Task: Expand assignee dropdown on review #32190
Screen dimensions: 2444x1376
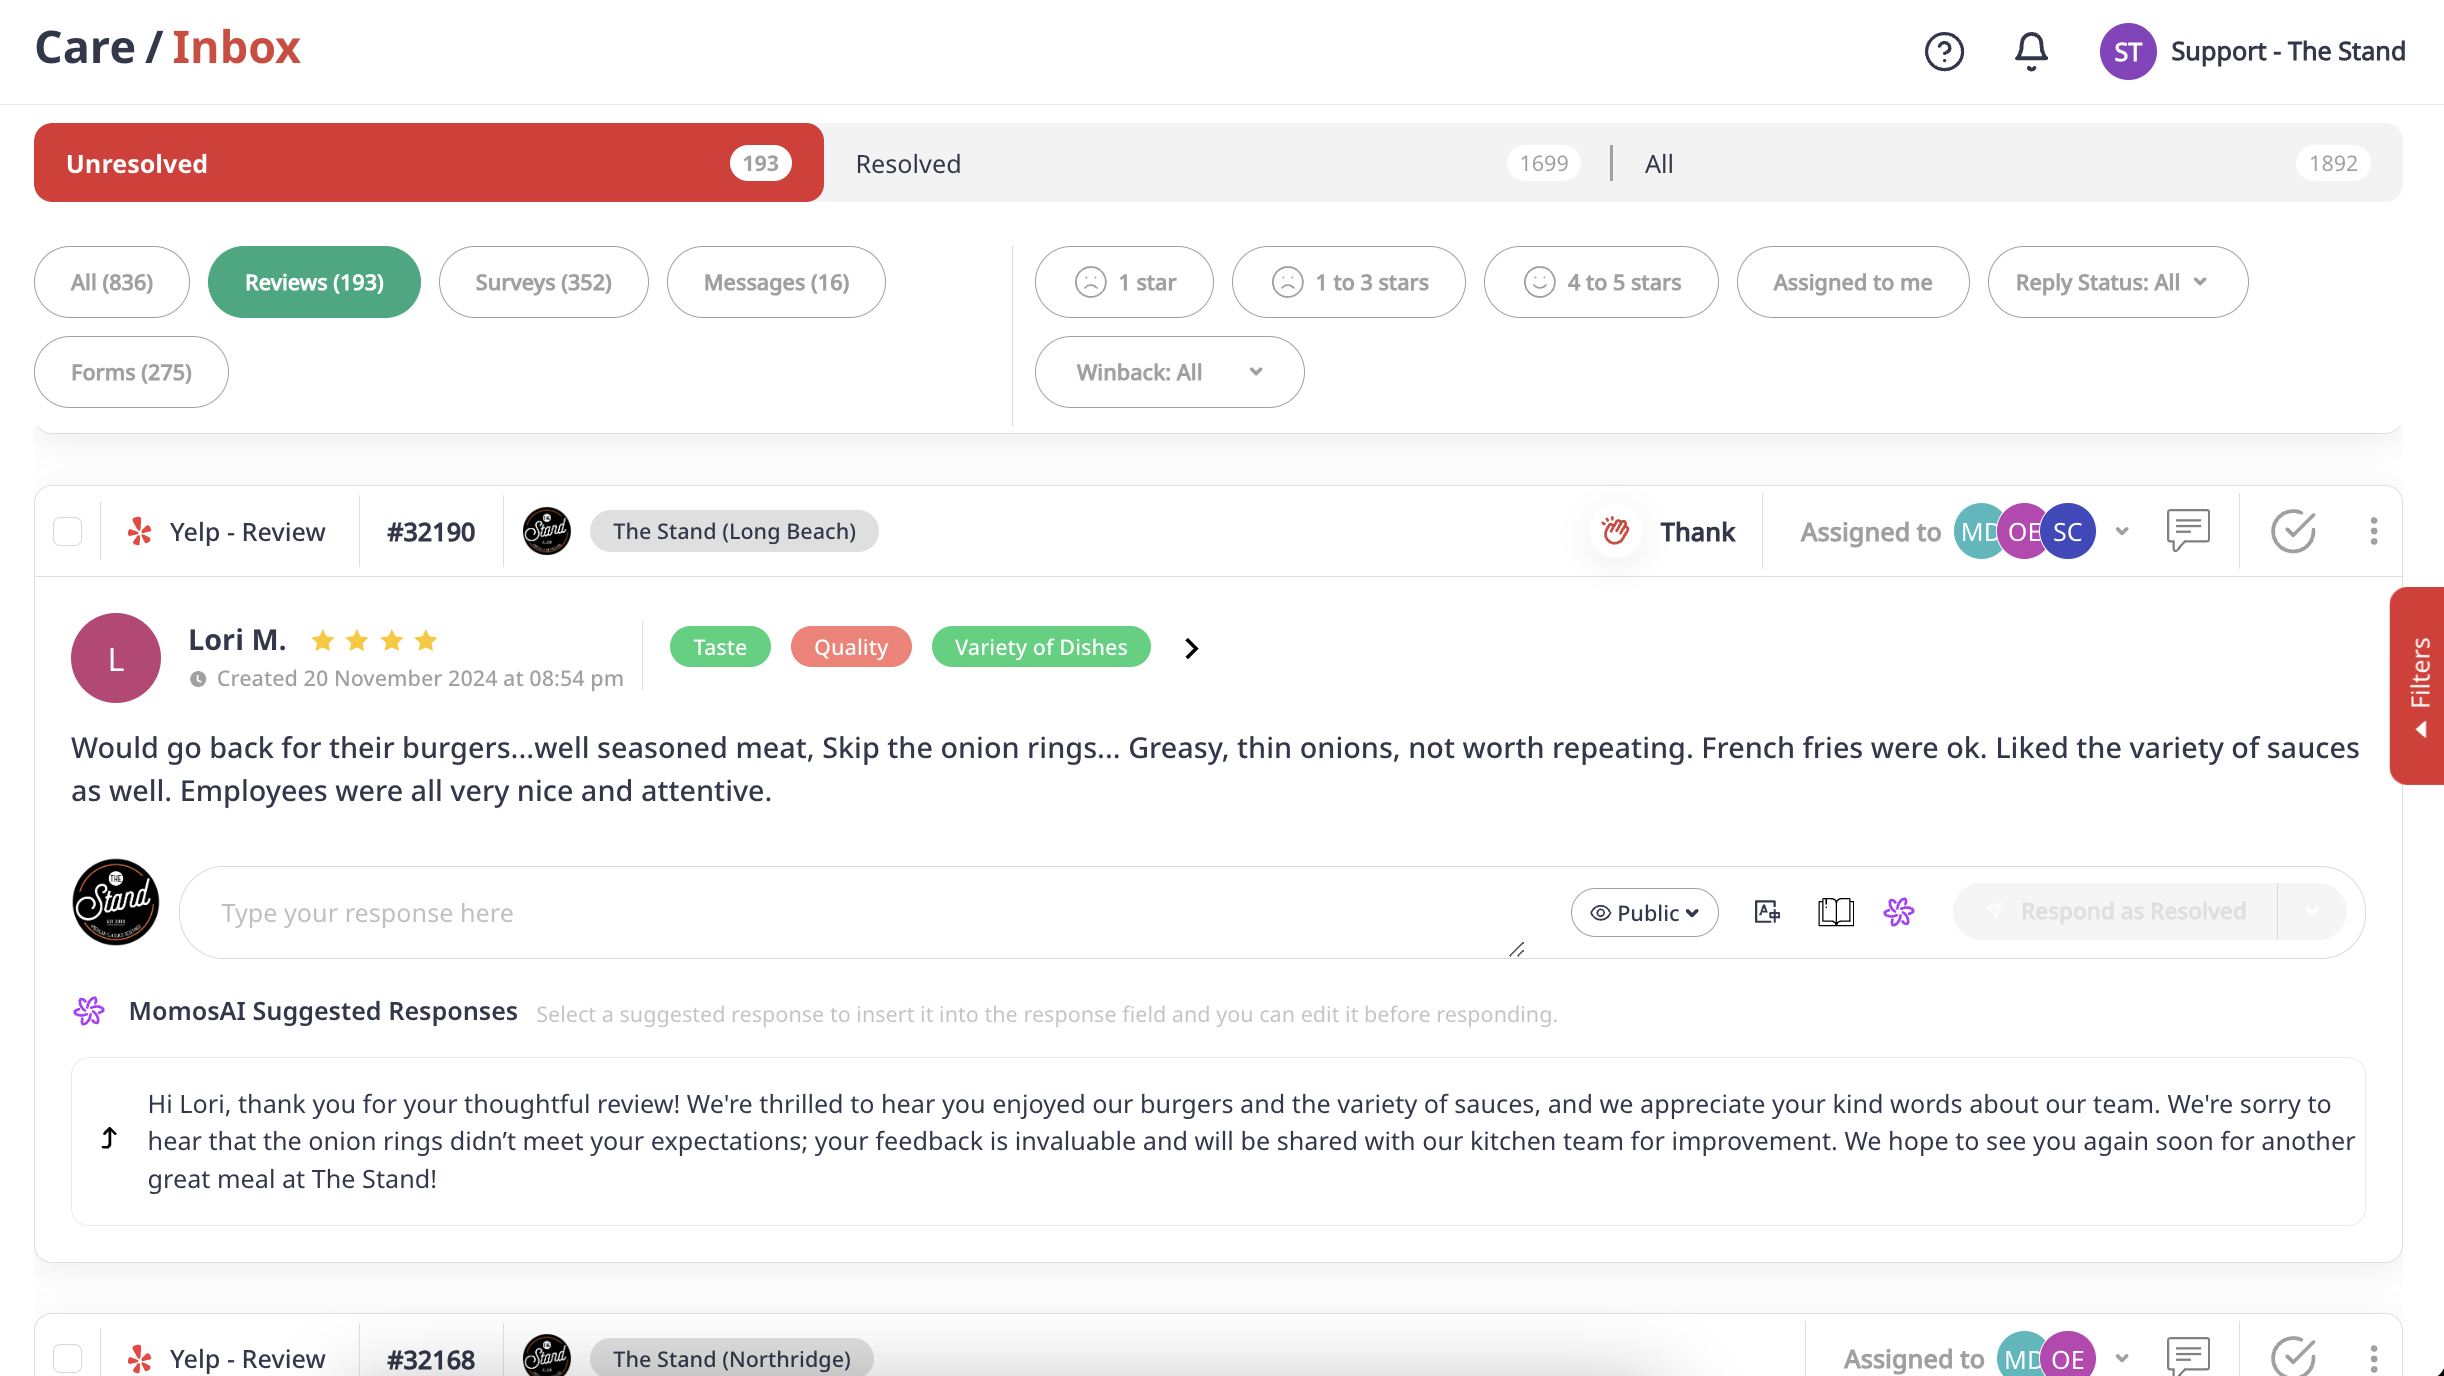Action: coord(2122,531)
